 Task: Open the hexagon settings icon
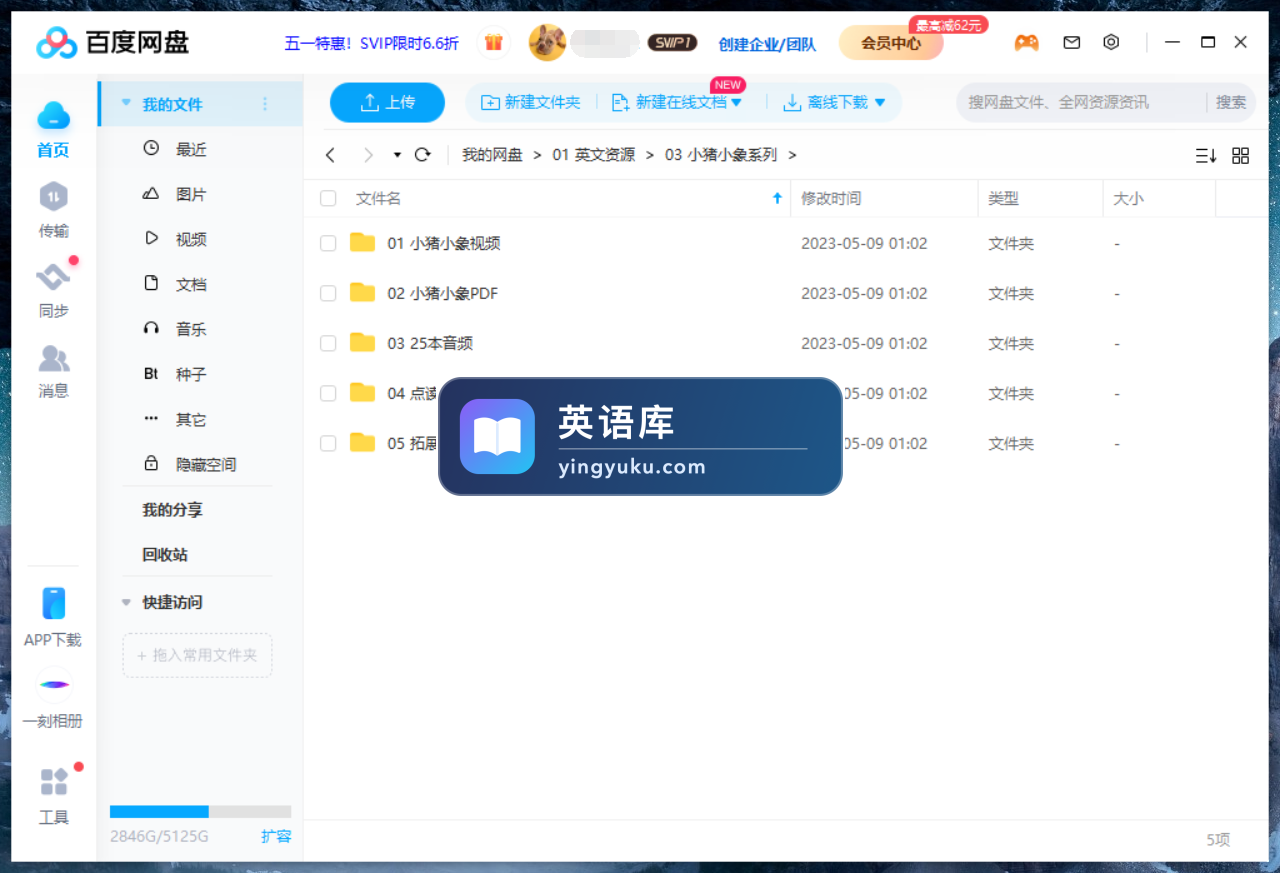(1111, 42)
